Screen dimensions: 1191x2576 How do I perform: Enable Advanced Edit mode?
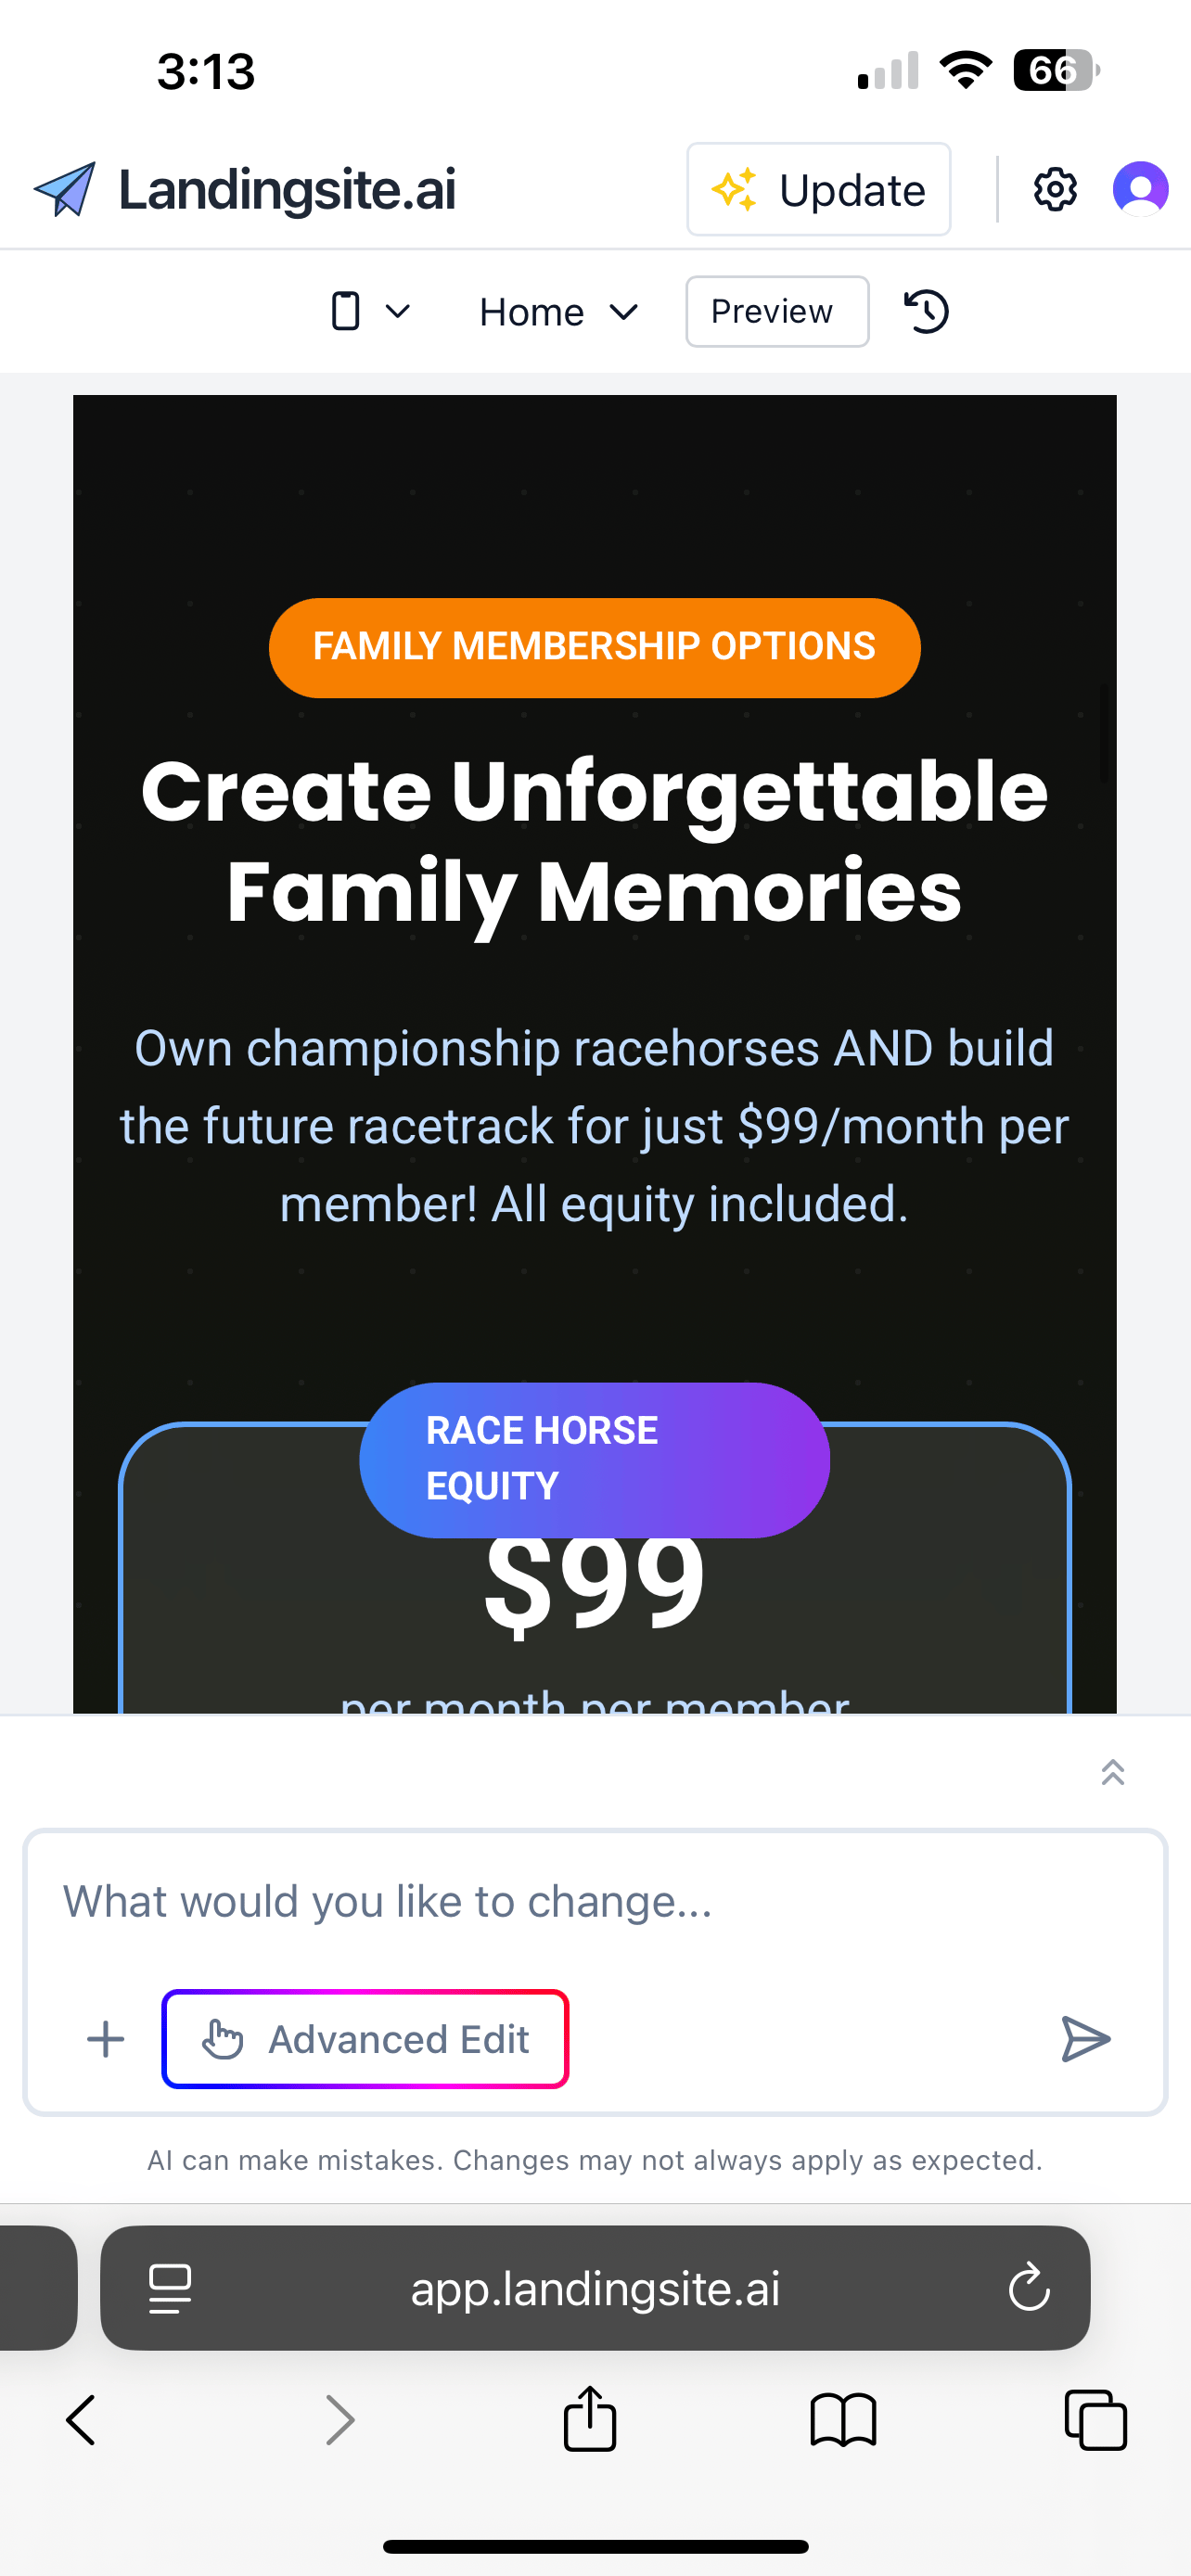(x=365, y=2038)
